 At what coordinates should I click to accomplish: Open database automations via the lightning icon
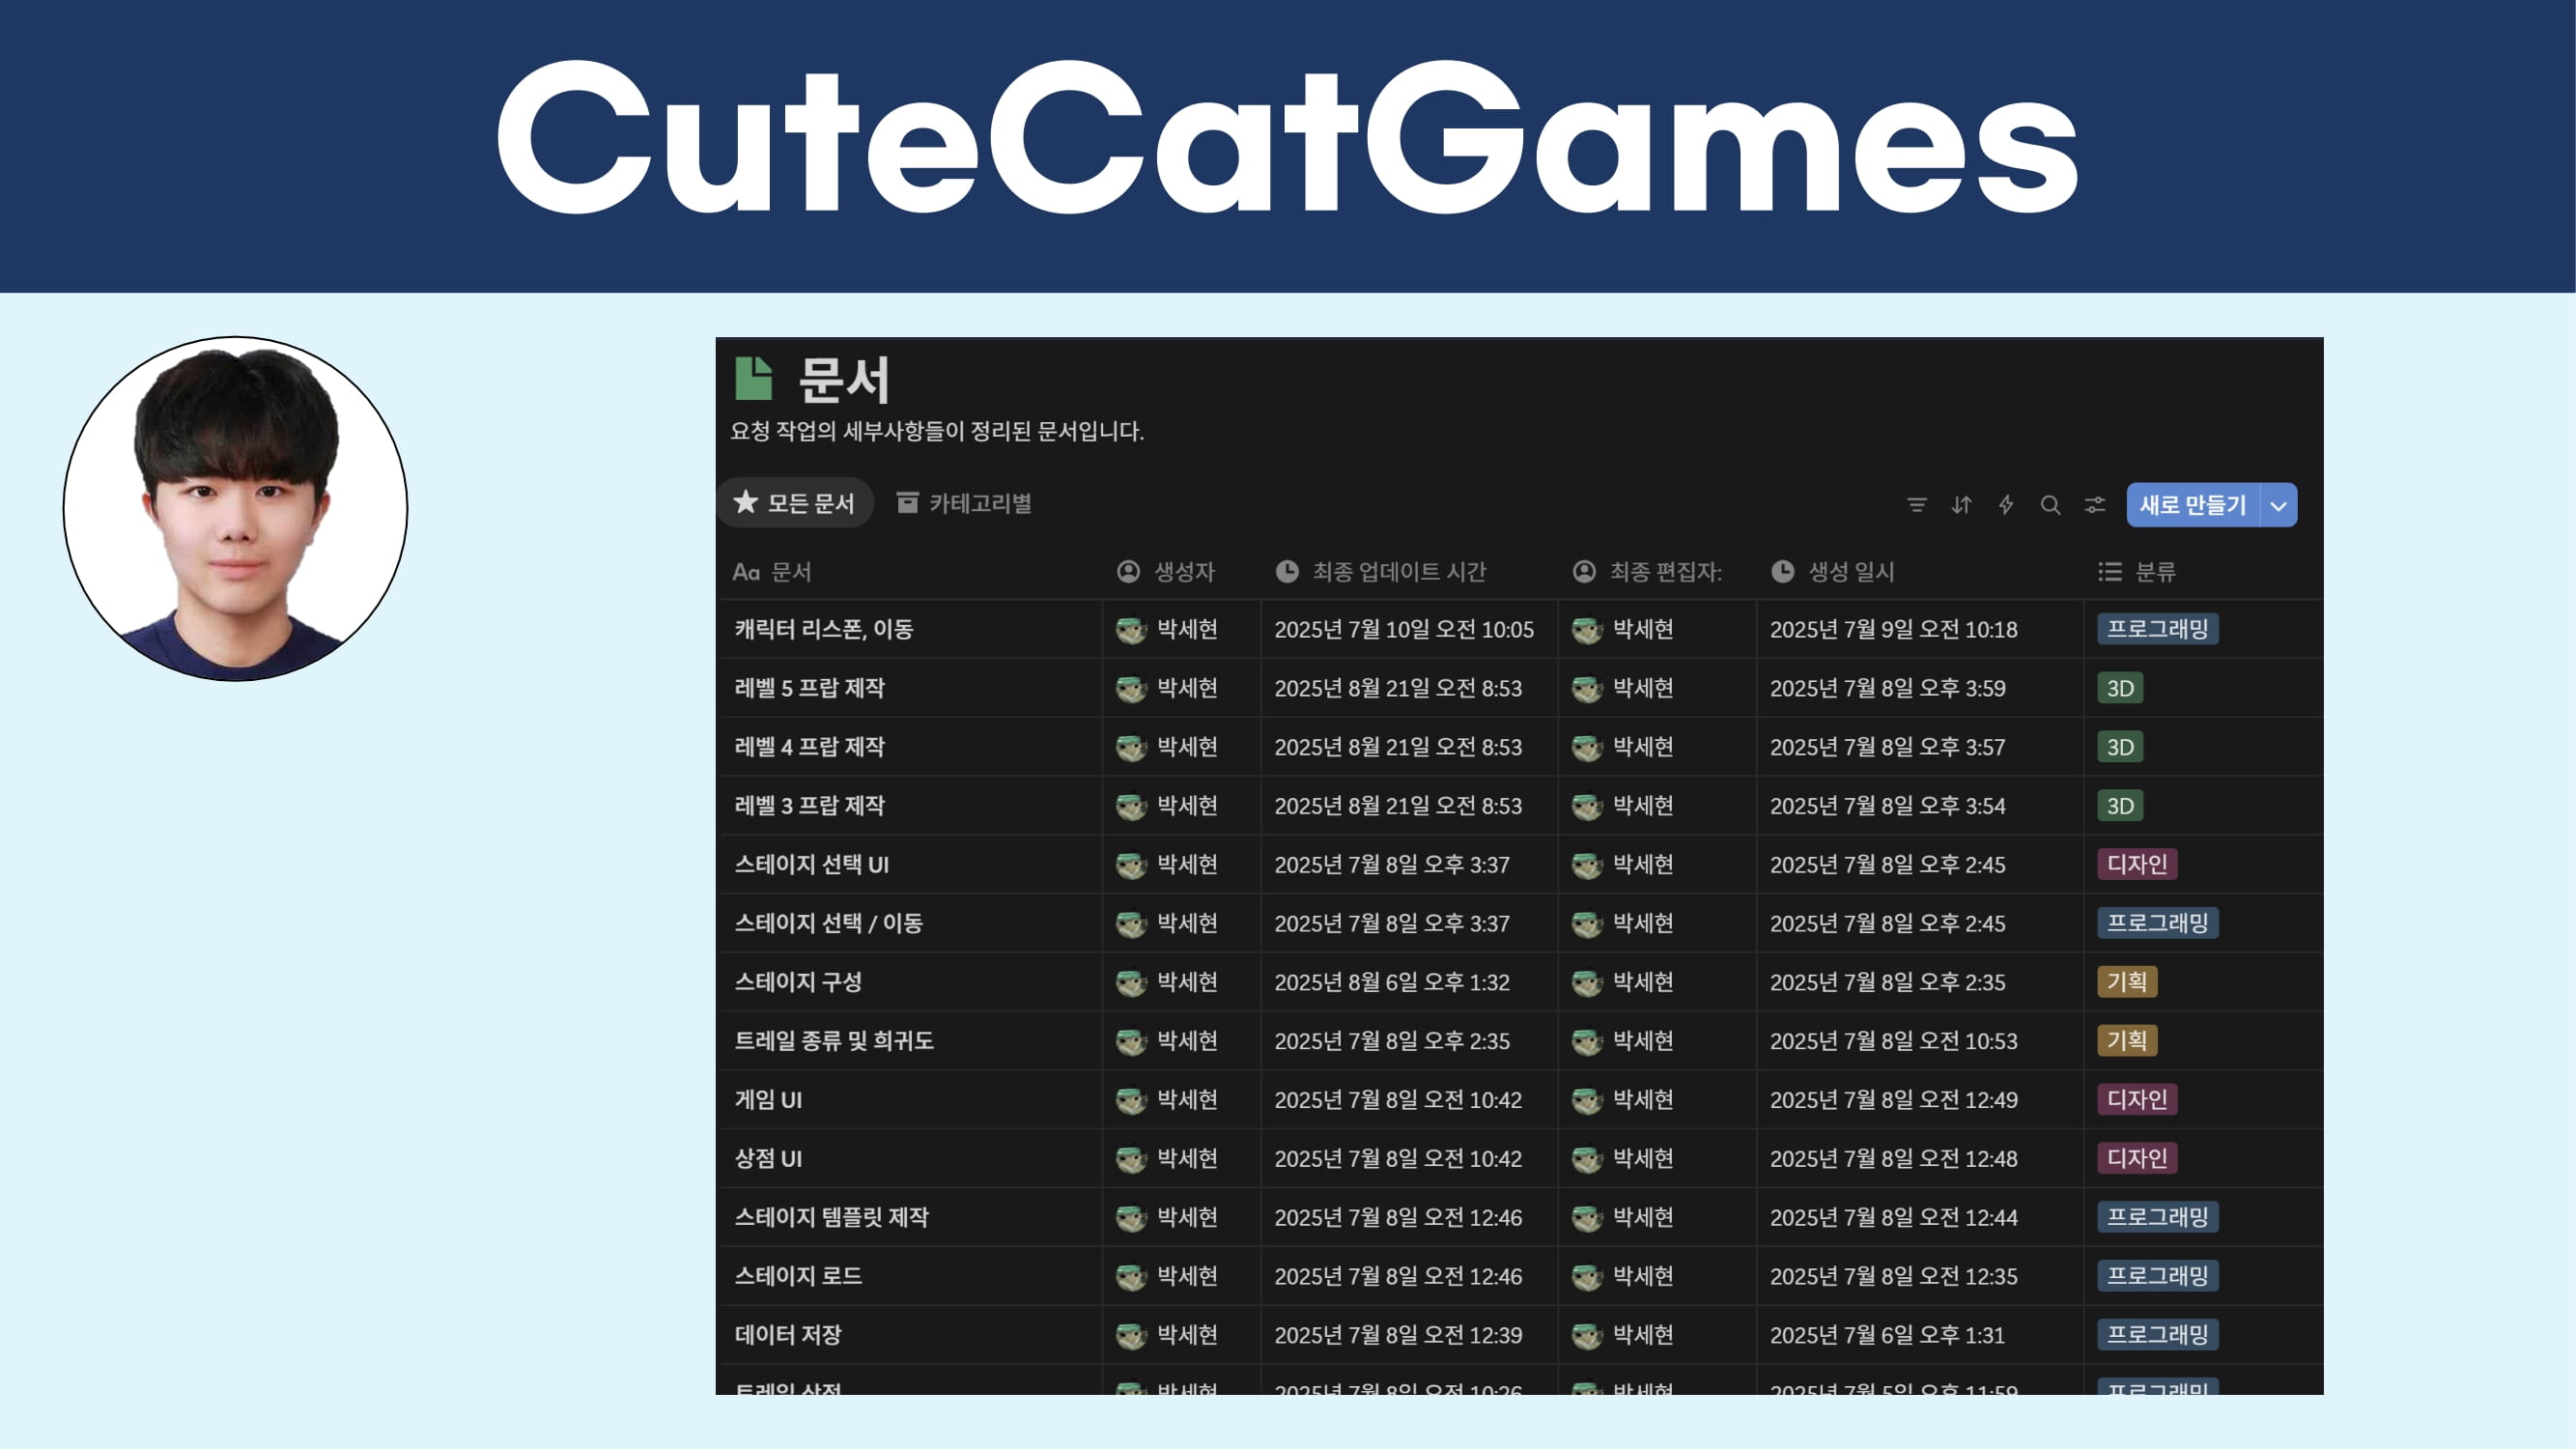pyautogui.click(x=2006, y=505)
